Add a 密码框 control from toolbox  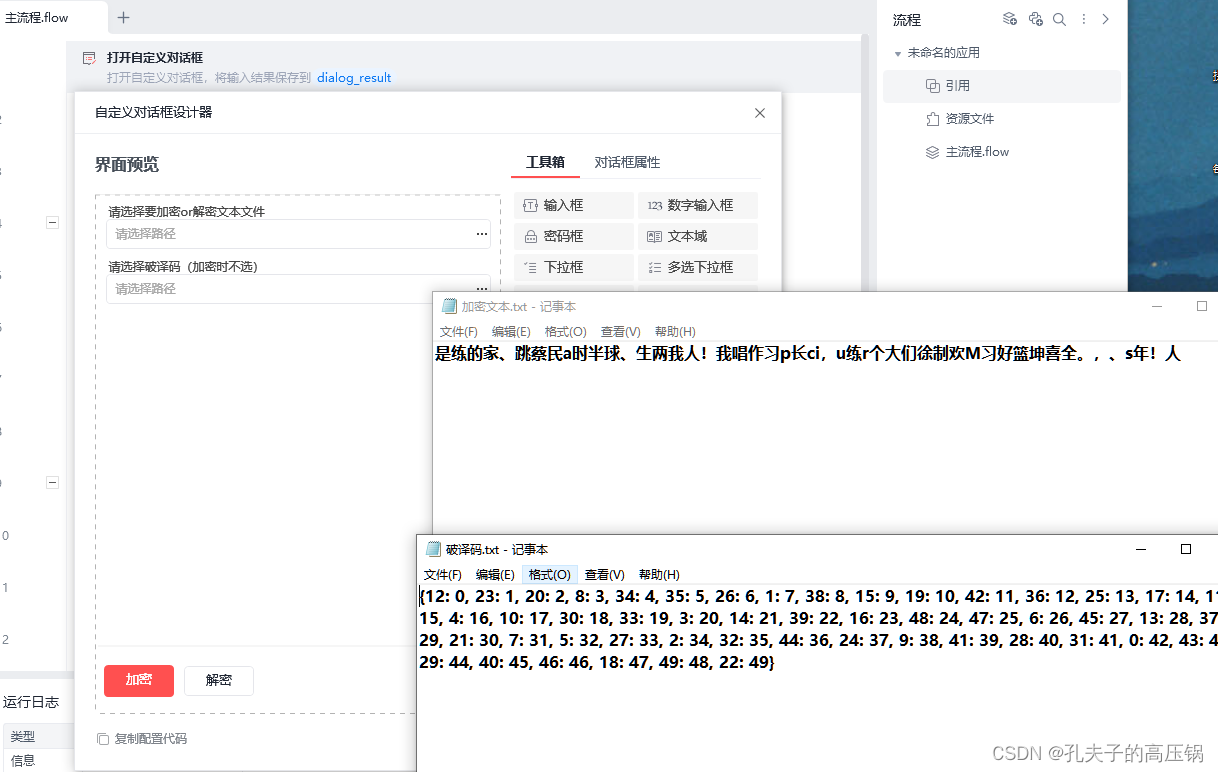pyautogui.click(x=573, y=236)
